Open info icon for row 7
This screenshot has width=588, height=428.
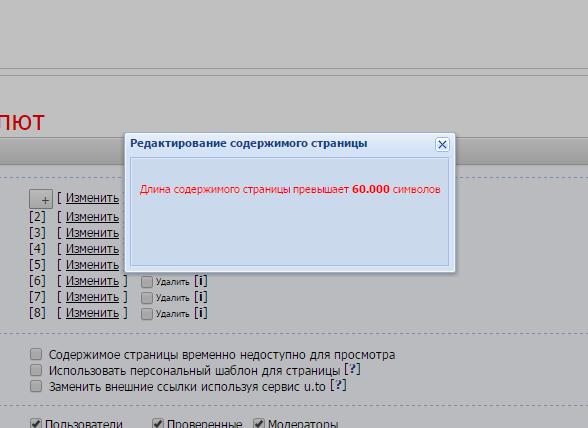pos(201,297)
